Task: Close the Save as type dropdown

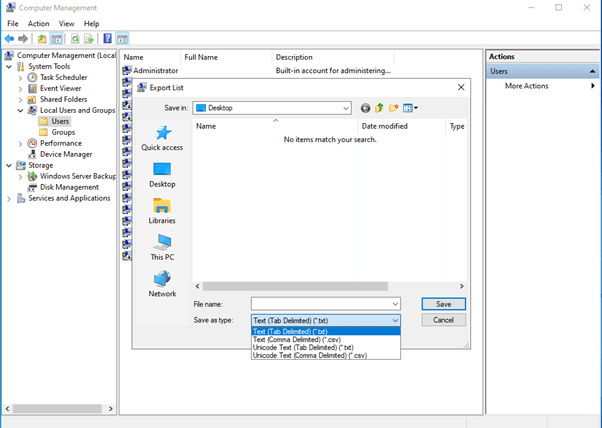Action: click(395, 320)
